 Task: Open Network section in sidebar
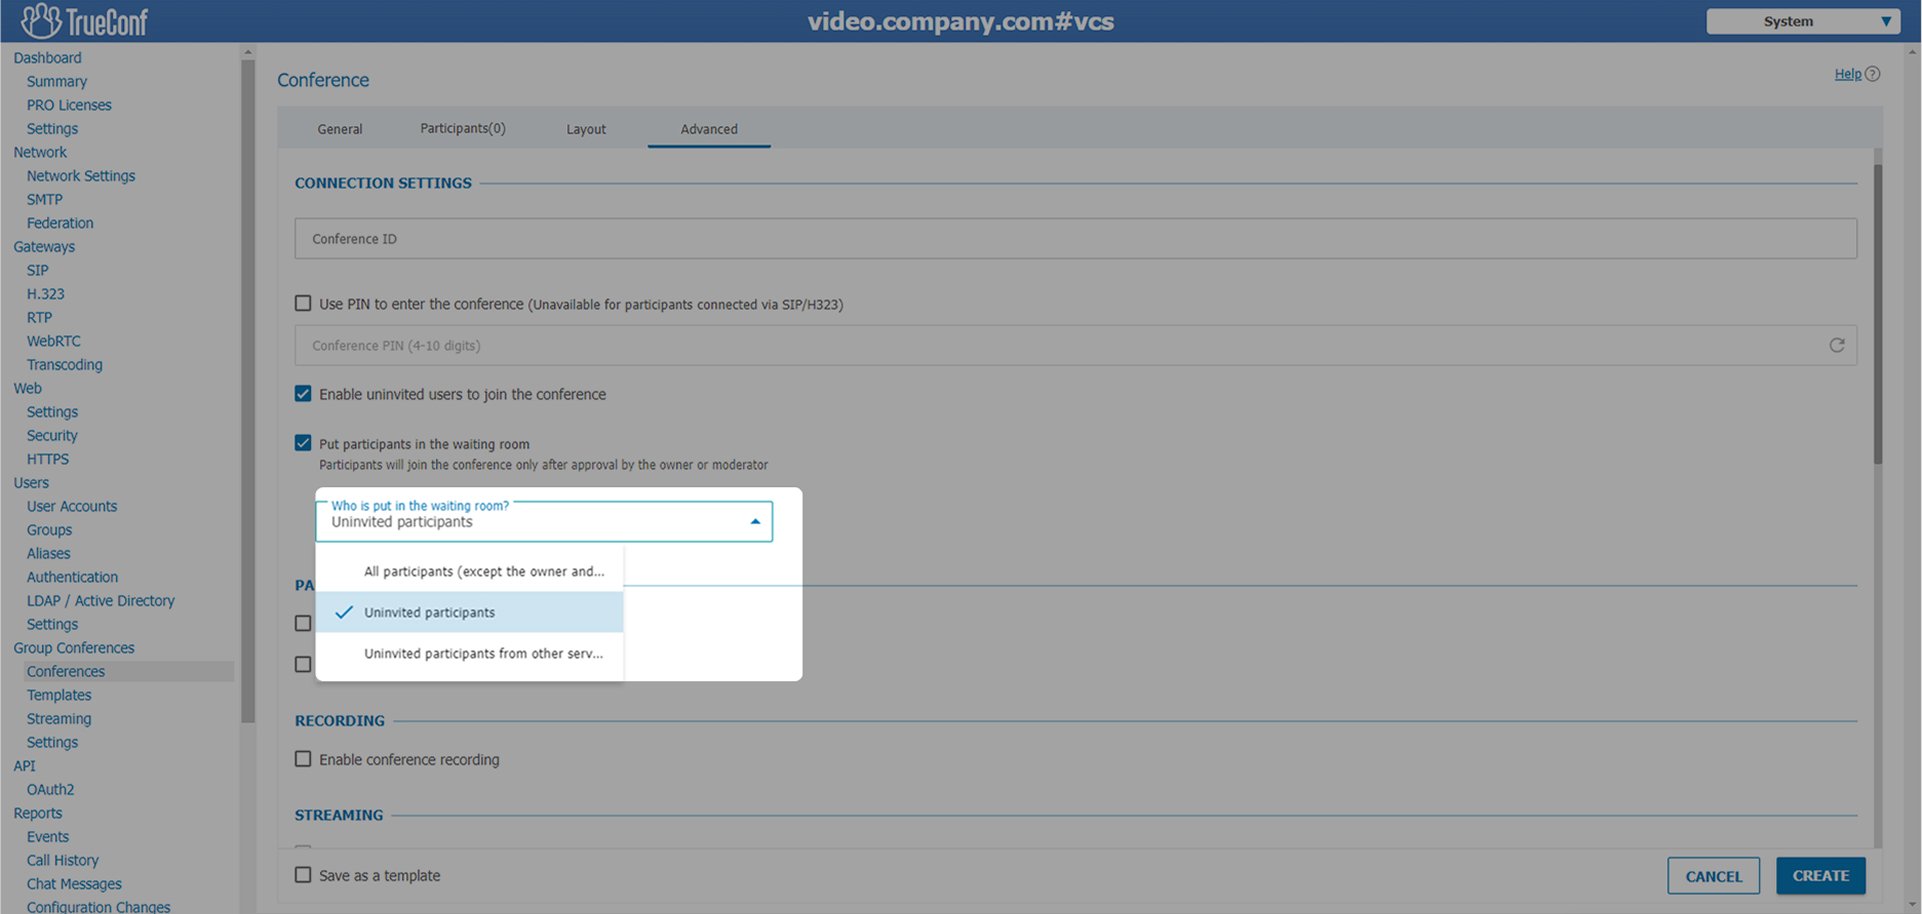[41, 152]
